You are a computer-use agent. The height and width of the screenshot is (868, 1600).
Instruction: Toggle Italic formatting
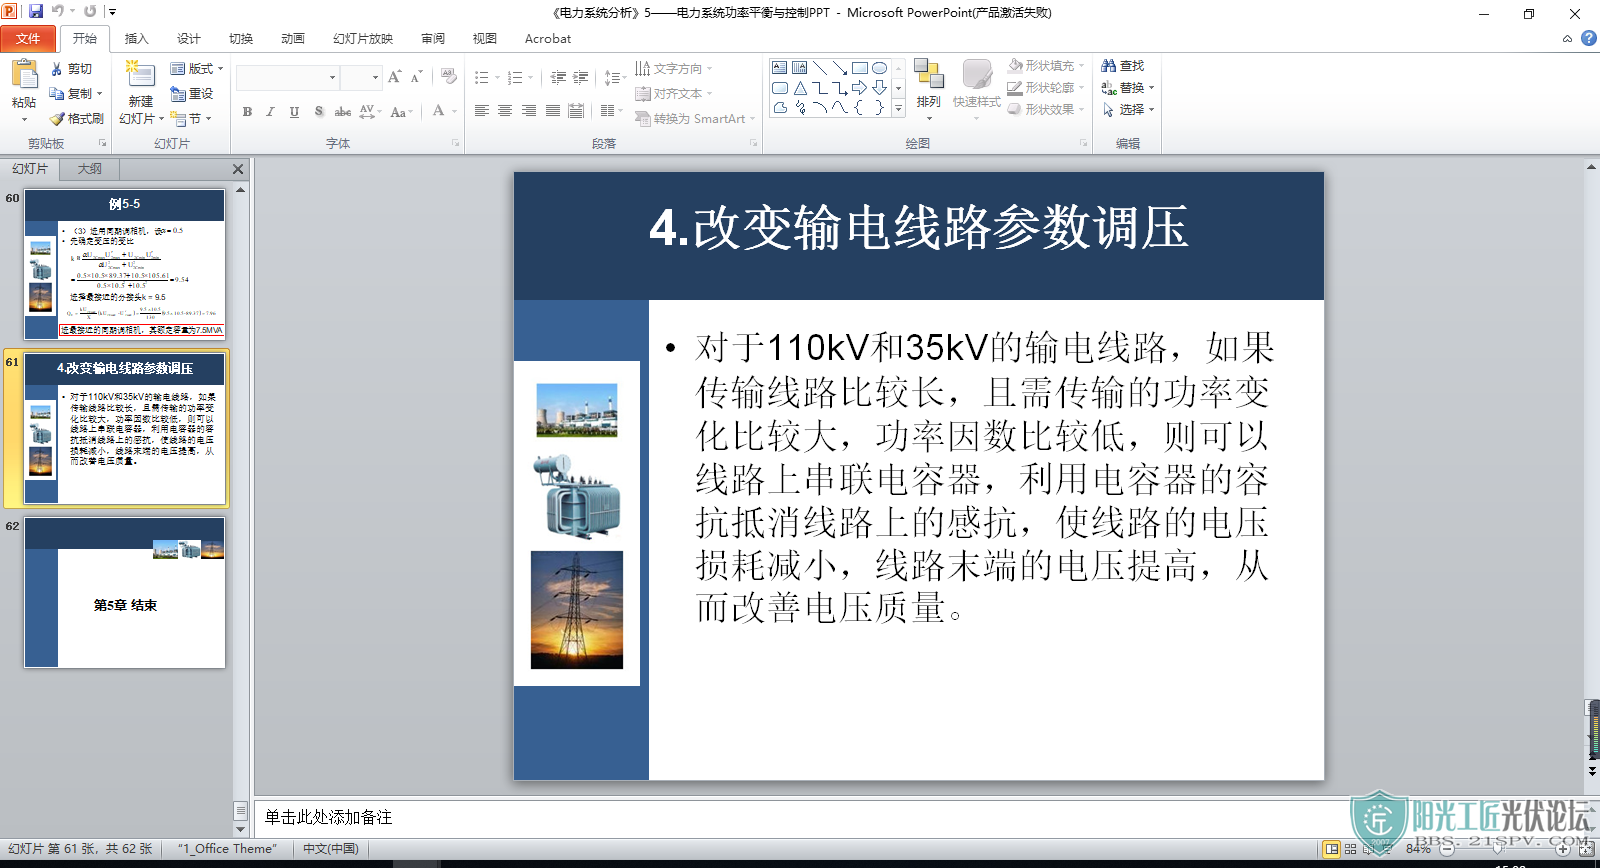(x=270, y=111)
